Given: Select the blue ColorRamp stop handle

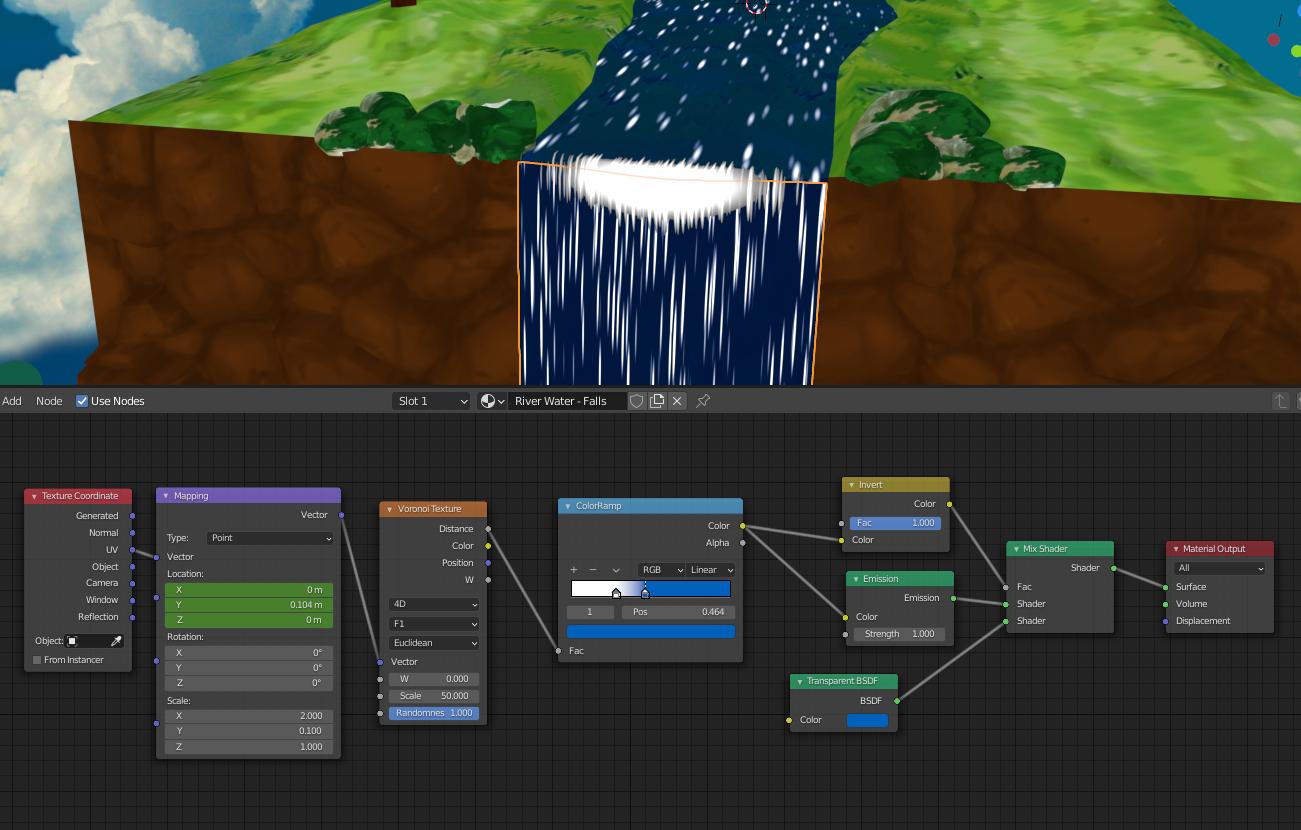Looking at the screenshot, I should tap(645, 593).
